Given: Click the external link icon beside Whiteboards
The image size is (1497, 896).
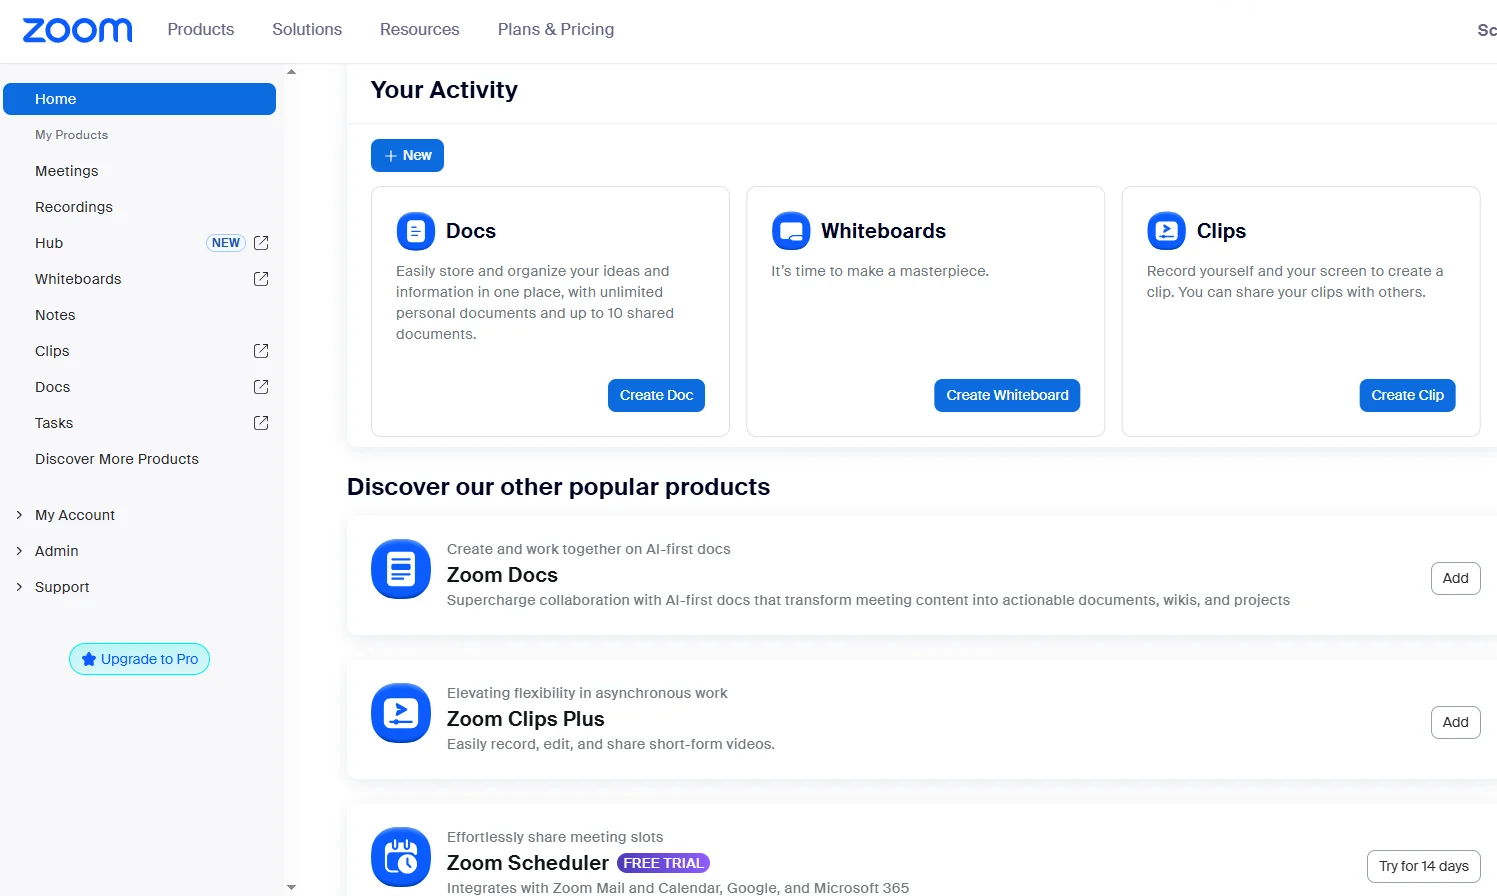Looking at the screenshot, I should pyautogui.click(x=260, y=278).
